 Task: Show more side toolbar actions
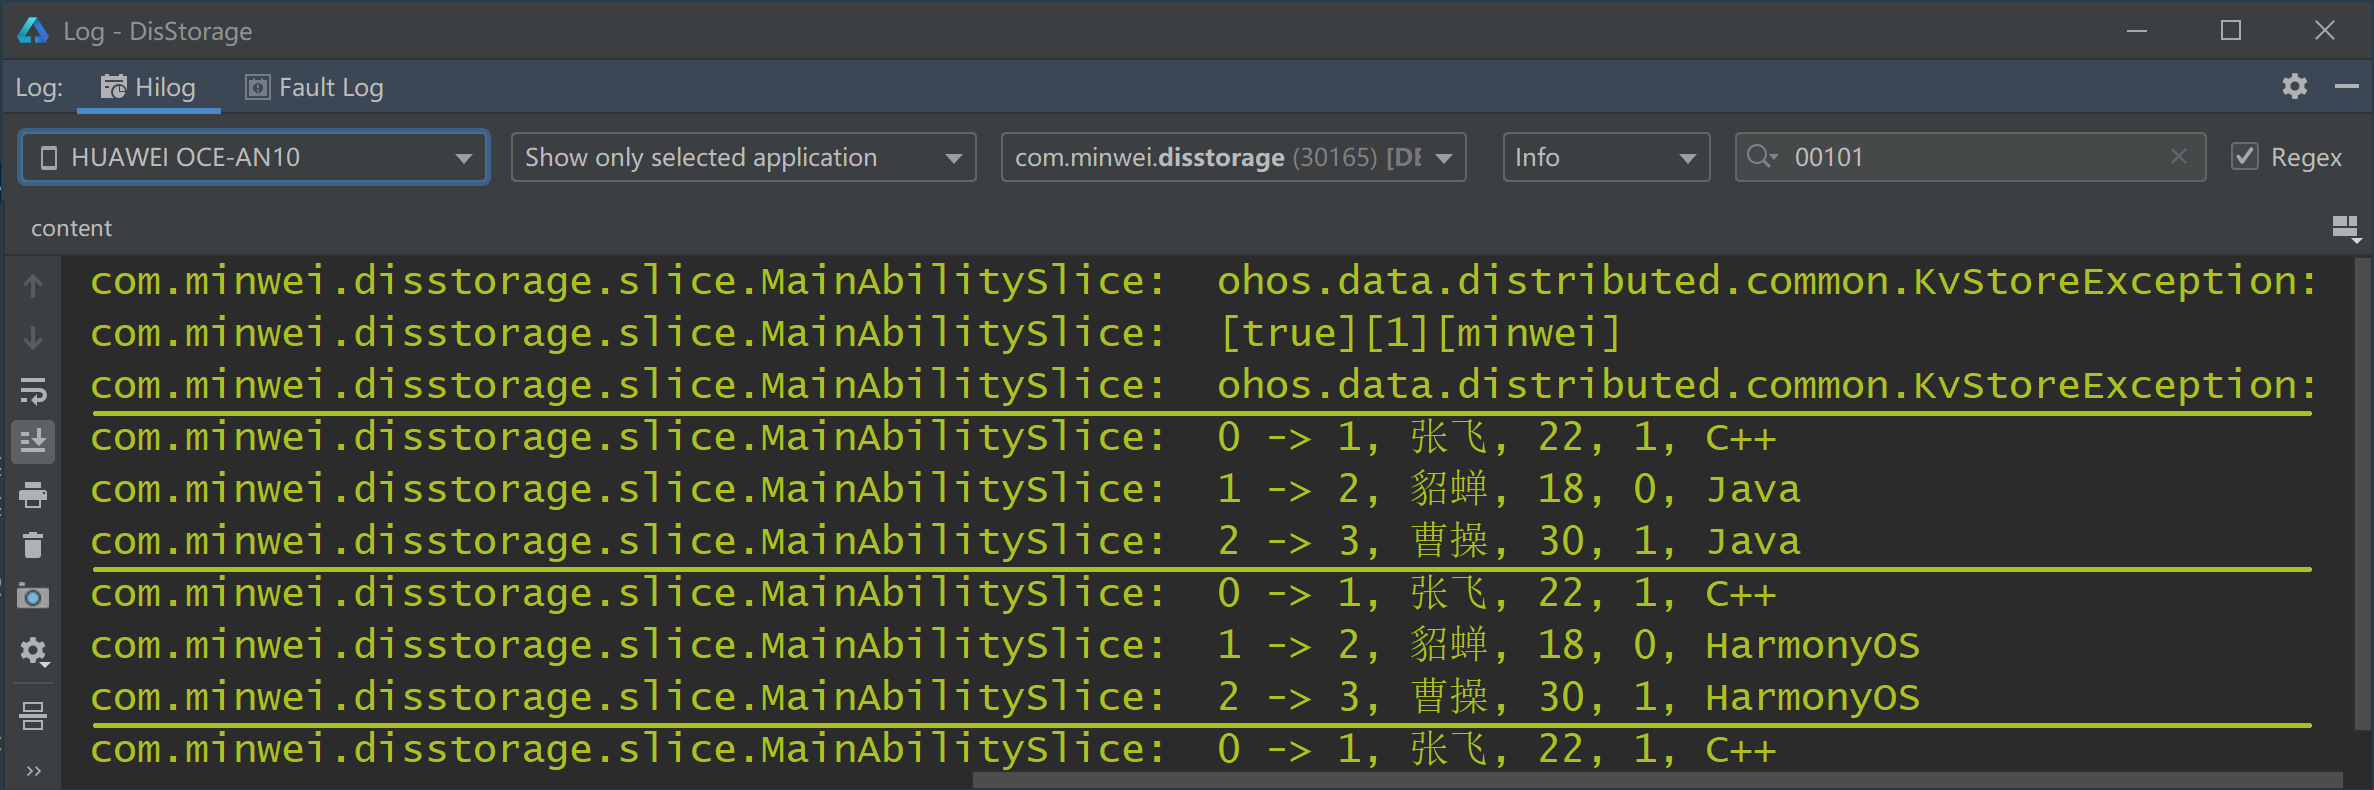34,770
